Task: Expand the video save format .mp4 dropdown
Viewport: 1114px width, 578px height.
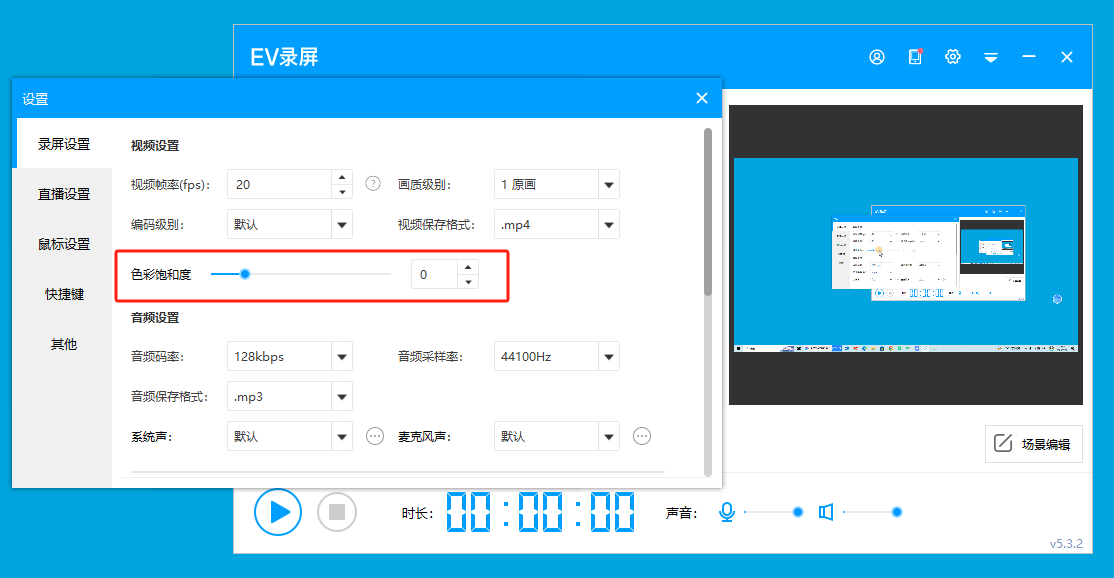Action: pos(609,225)
